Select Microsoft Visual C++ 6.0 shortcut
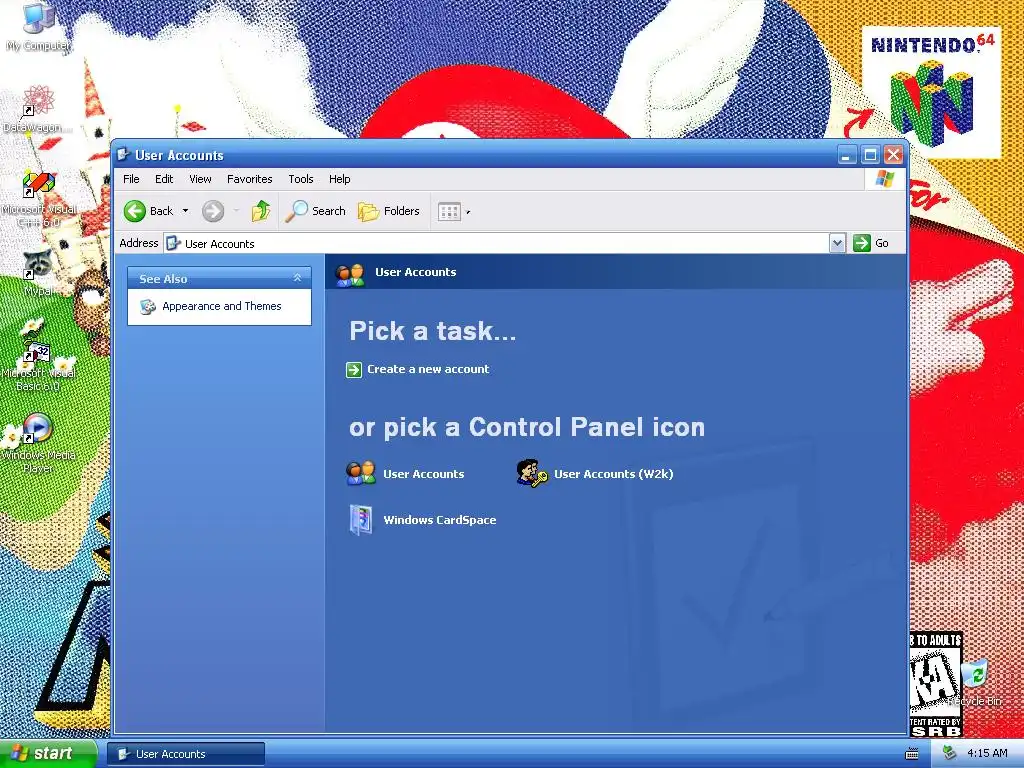This screenshot has width=1024, height=768. (x=39, y=199)
